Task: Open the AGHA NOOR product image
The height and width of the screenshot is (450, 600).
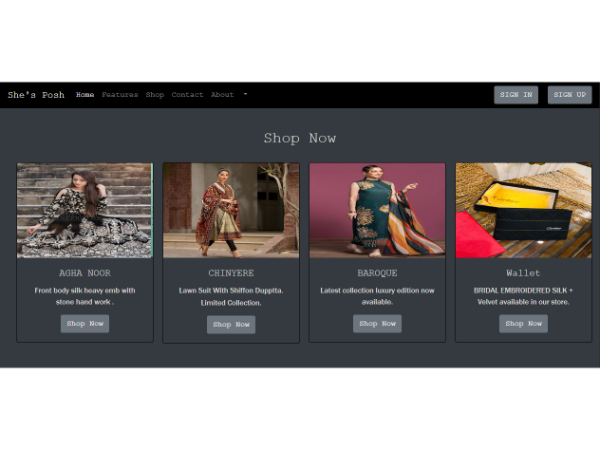Action: 85,210
